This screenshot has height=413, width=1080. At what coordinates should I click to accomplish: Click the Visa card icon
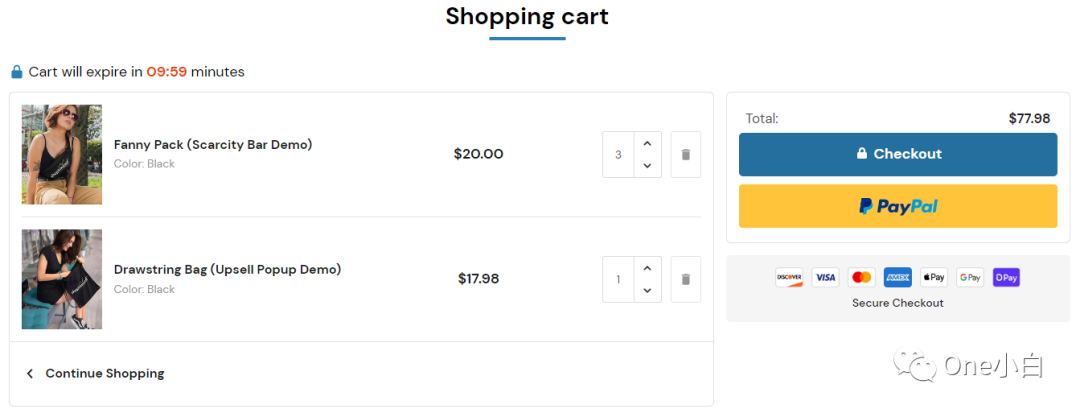825,277
